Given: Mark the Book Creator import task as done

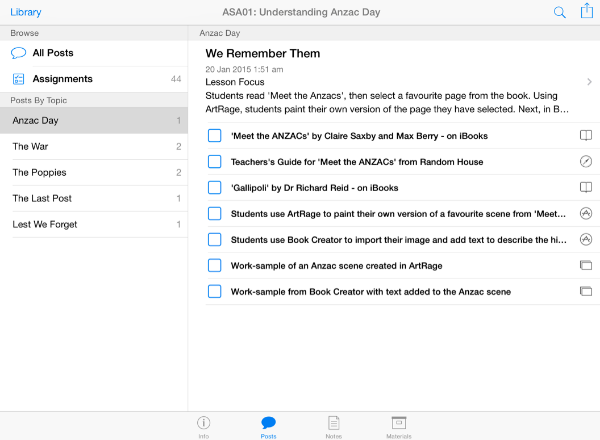Looking at the screenshot, I should pos(214,240).
